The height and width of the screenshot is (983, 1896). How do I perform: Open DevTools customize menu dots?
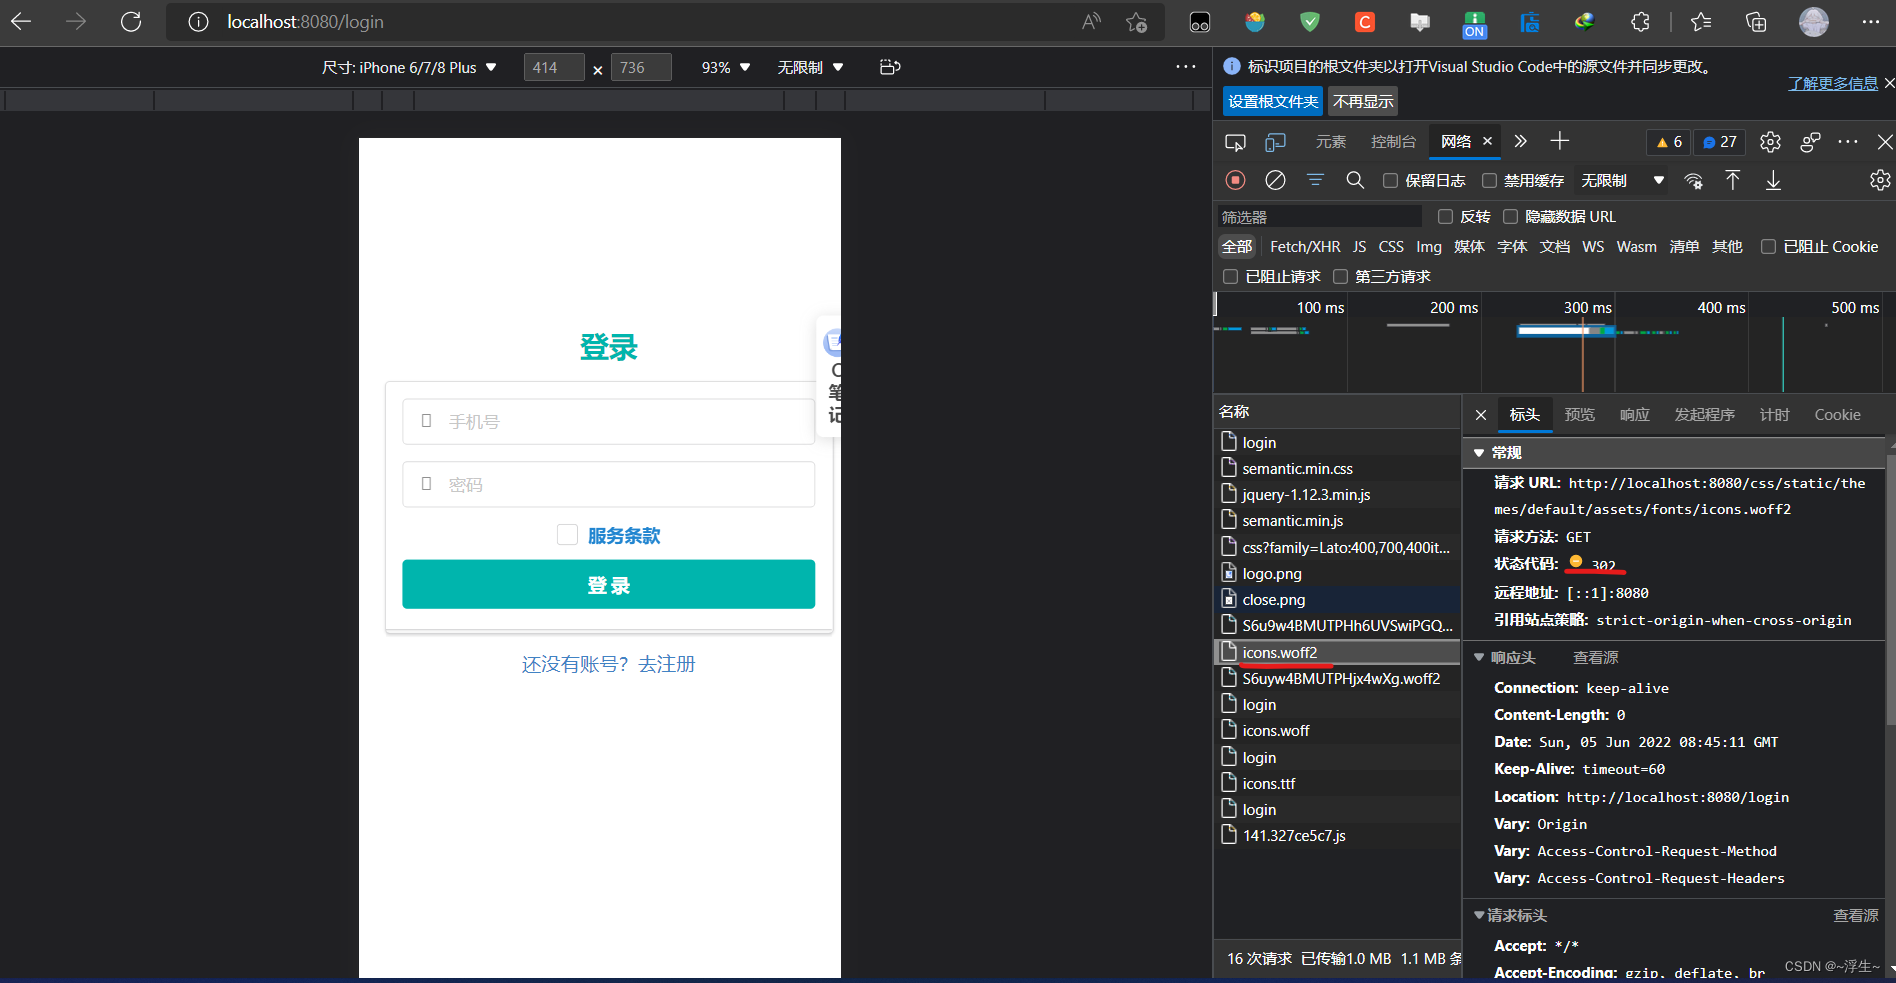[1848, 142]
